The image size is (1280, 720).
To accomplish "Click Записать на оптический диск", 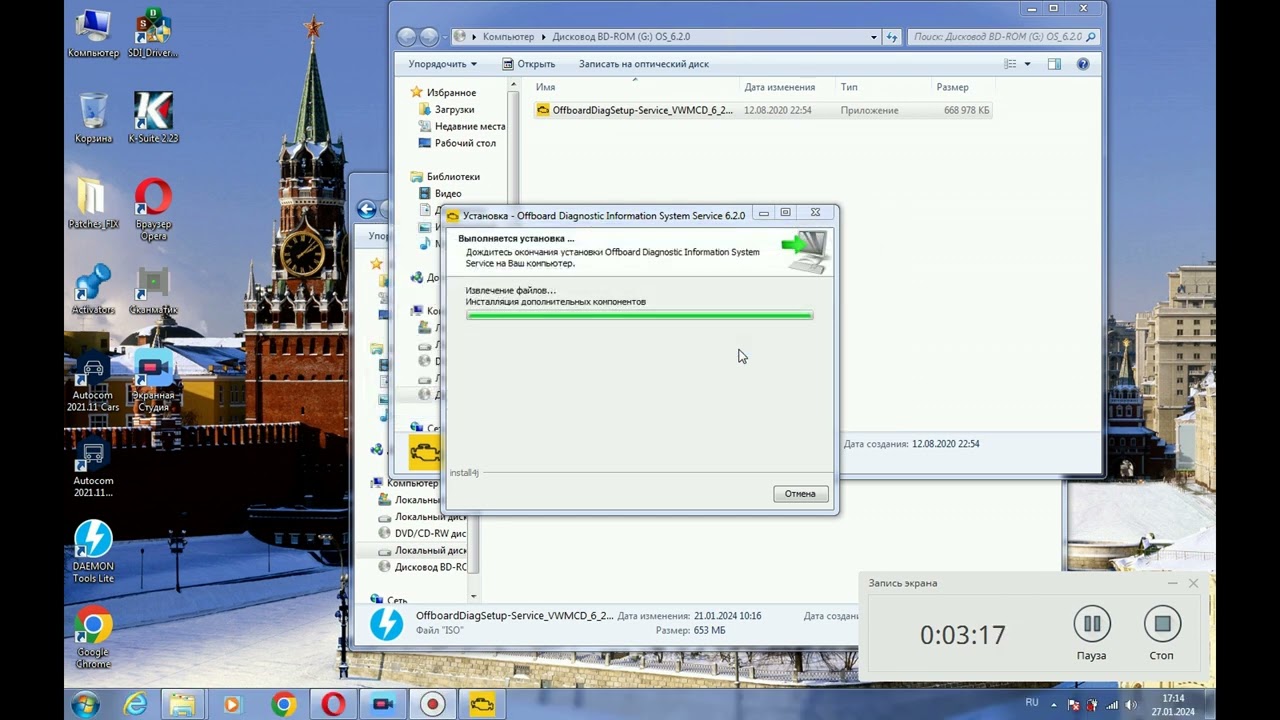I will pos(644,64).
